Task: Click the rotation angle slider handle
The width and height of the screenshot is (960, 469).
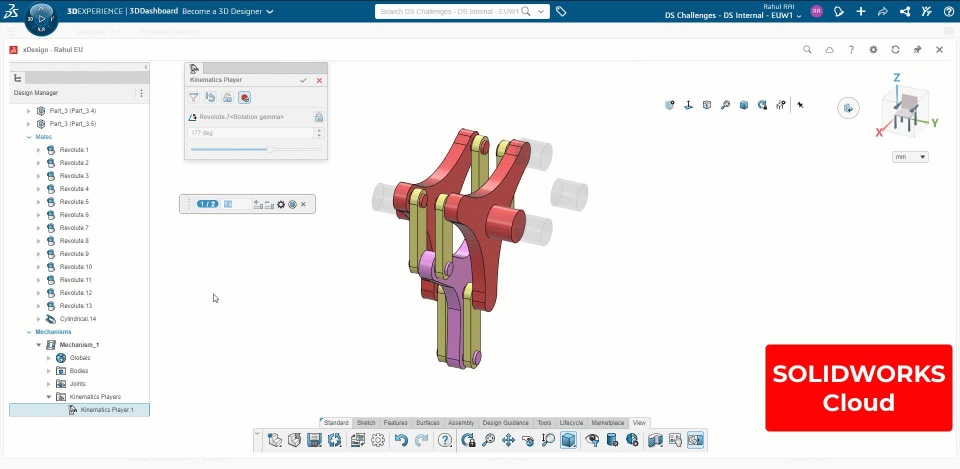Action: coord(269,149)
